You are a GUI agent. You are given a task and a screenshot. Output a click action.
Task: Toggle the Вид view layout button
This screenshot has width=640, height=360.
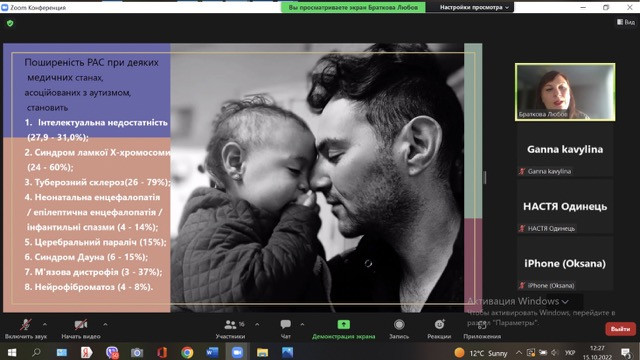pyautogui.click(x=626, y=22)
